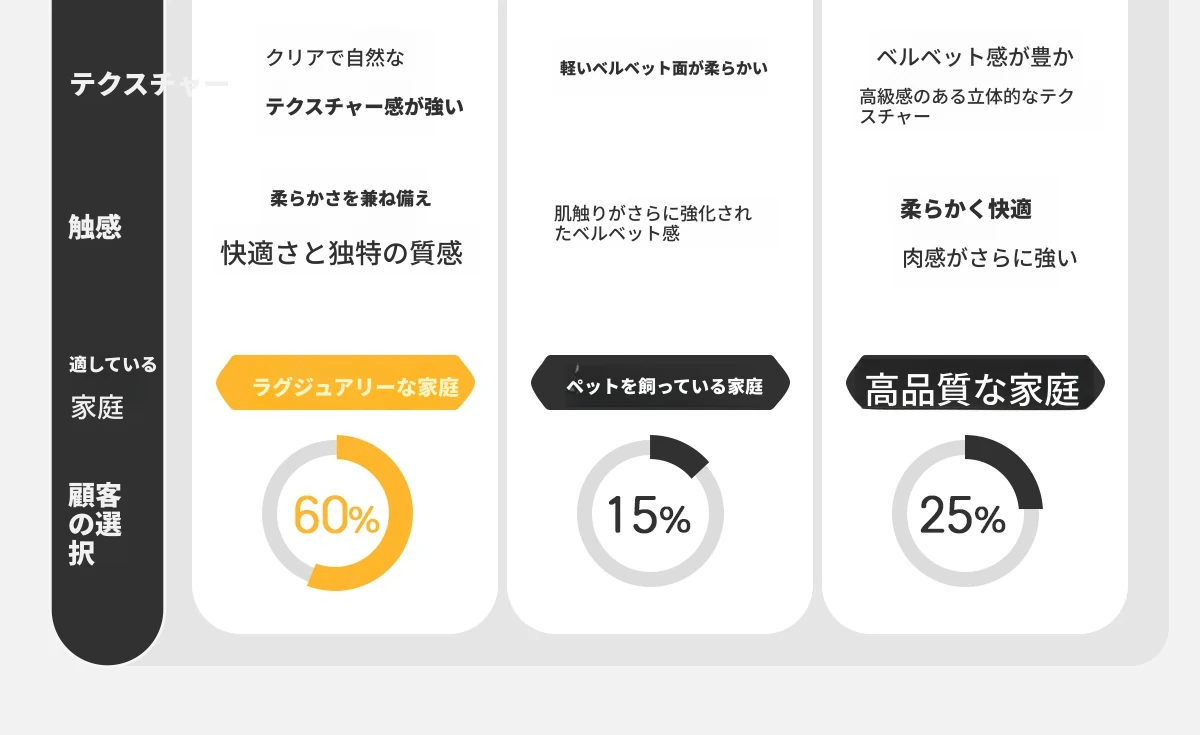Viewport: 1200px width, 735px height.
Task: Click the text ベルベット感が豊か
Action: coord(975,56)
